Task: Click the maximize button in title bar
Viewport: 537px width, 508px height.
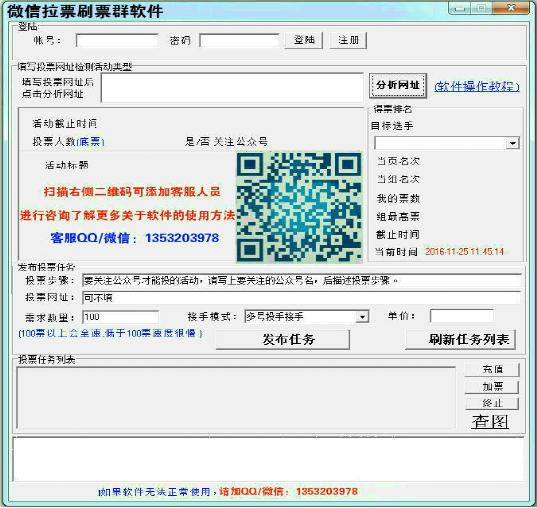Action: click(481, 8)
